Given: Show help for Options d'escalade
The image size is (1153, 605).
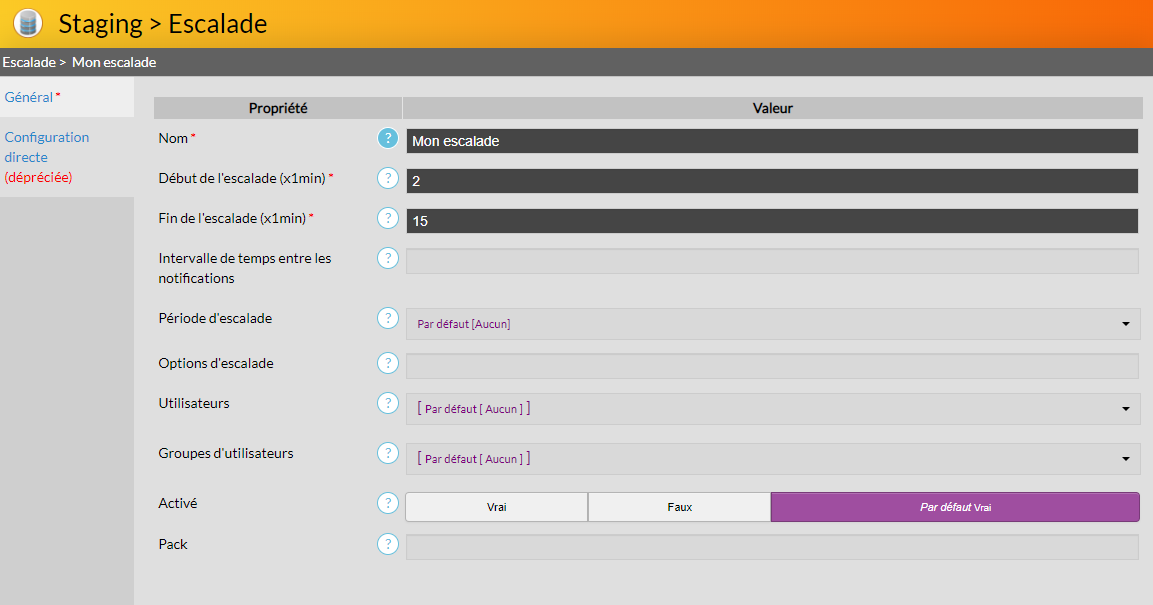Looking at the screenshot, I should point(388,363).
